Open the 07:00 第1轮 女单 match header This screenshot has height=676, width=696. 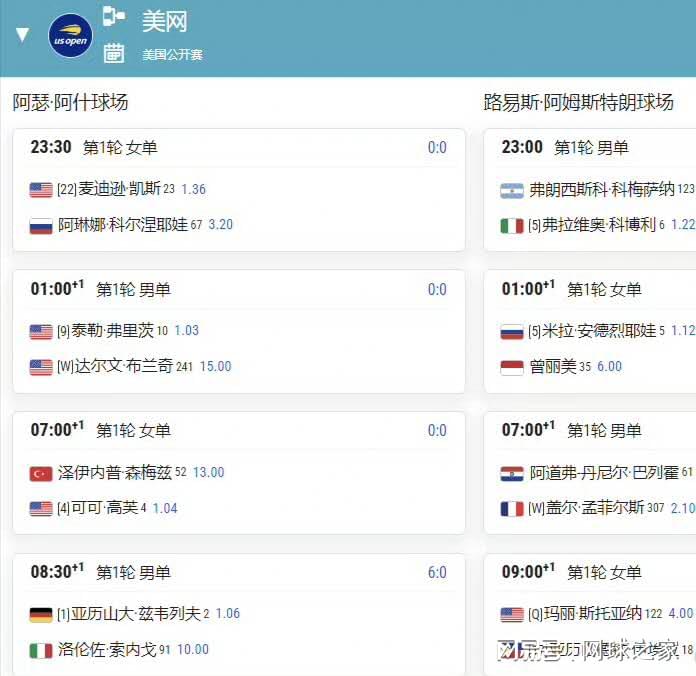point(101,431)
